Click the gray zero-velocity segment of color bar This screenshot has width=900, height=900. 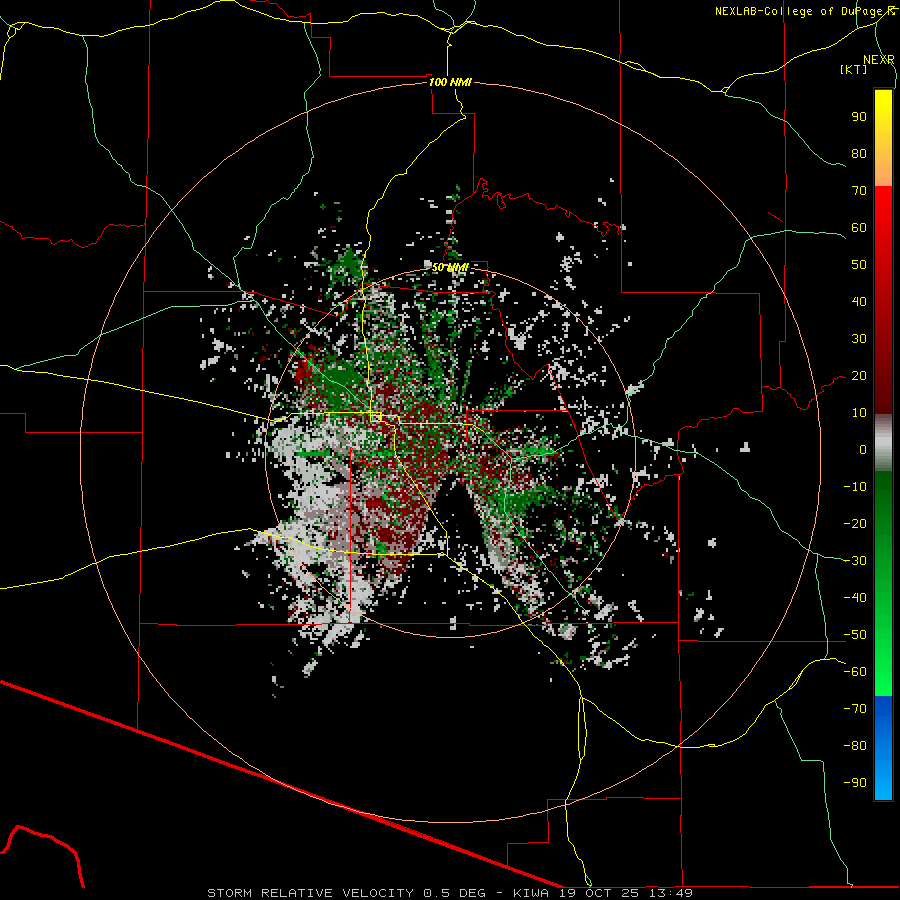tap(883, 443)
